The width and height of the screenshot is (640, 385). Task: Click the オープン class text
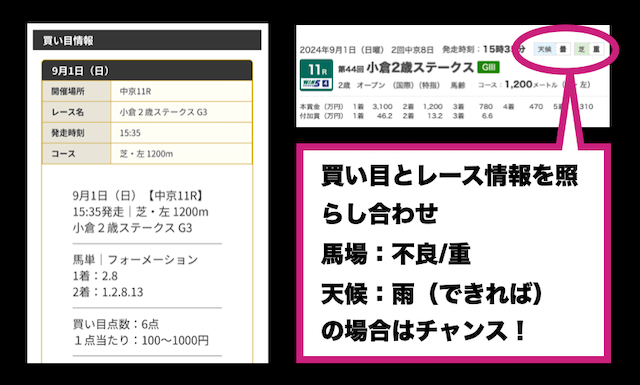[371, 85]
